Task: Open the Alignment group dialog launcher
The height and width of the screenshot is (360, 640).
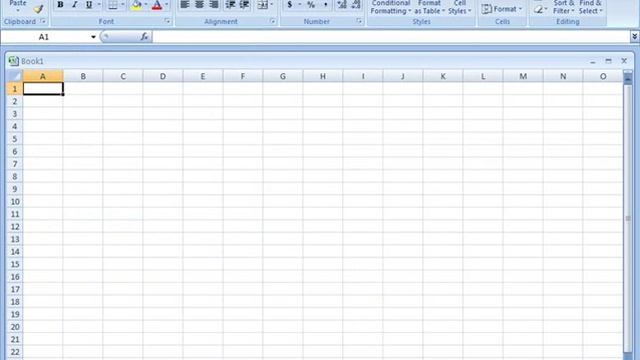Action: [272, 21]
